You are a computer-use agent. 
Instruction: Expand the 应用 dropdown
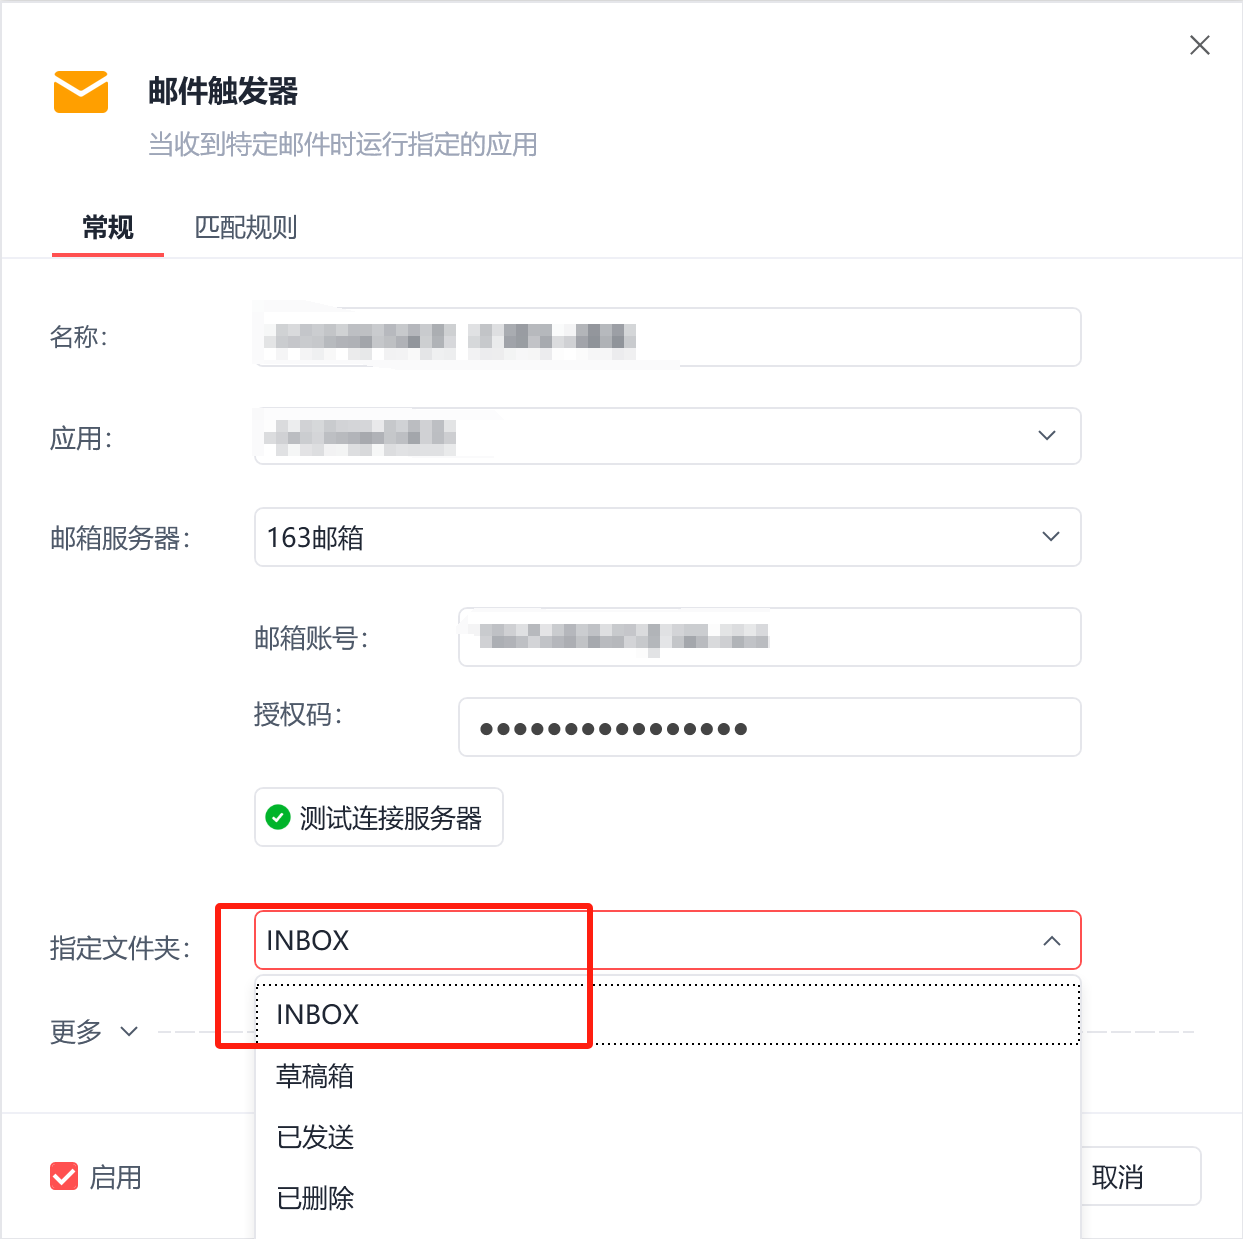[668, 436]
